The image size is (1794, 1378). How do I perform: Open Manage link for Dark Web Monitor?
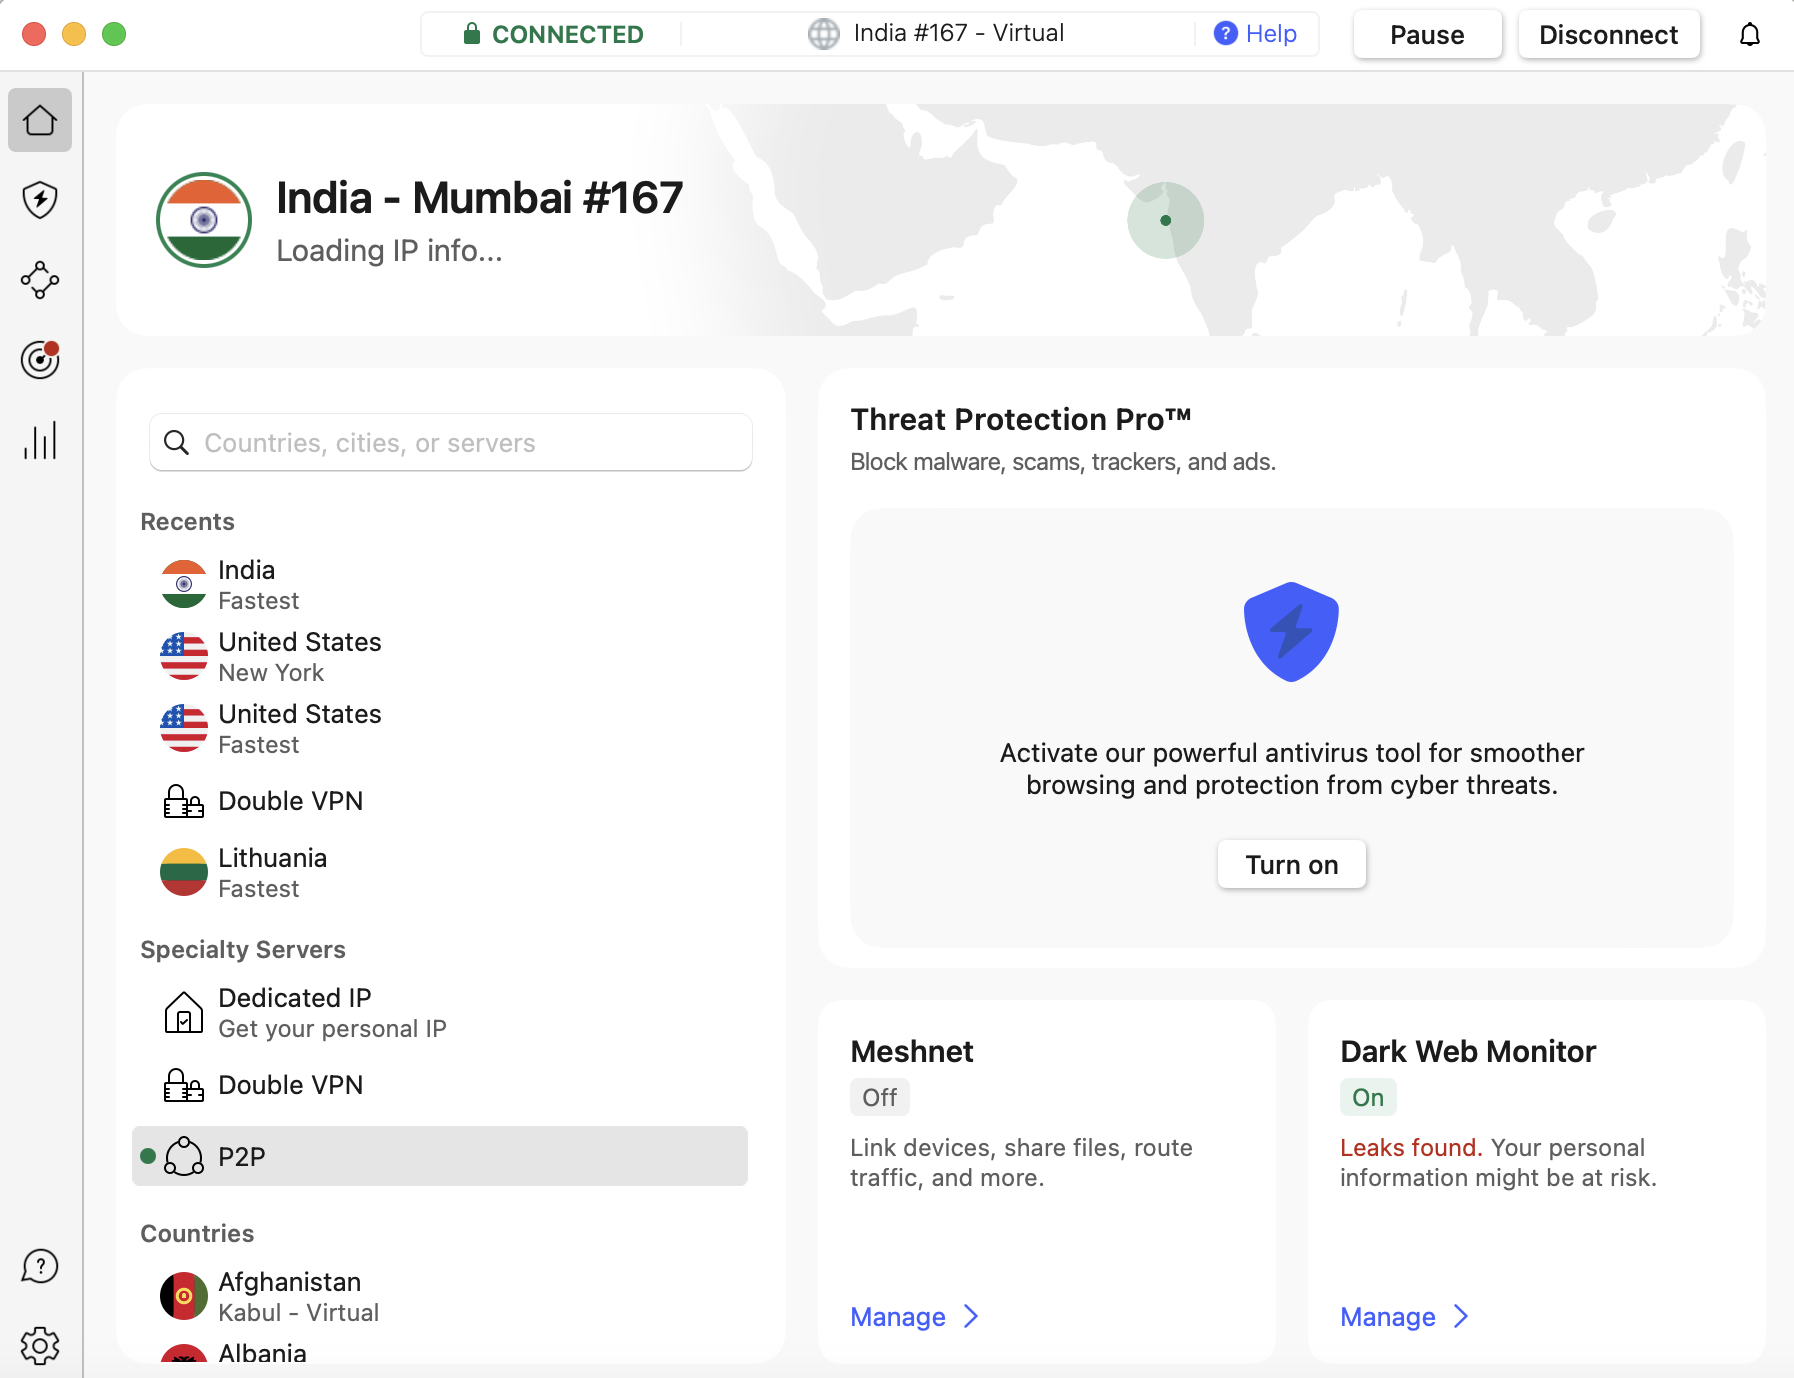click(1388, 1317)
